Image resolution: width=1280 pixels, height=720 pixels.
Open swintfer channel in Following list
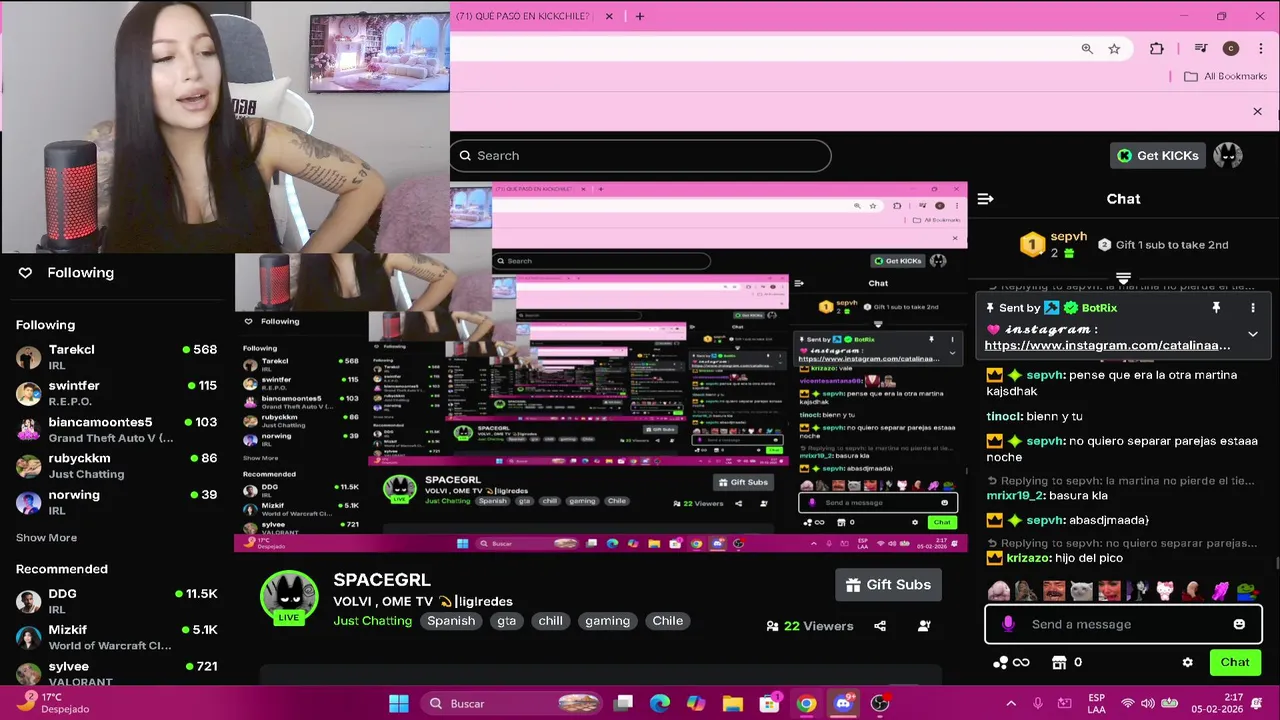116,393
